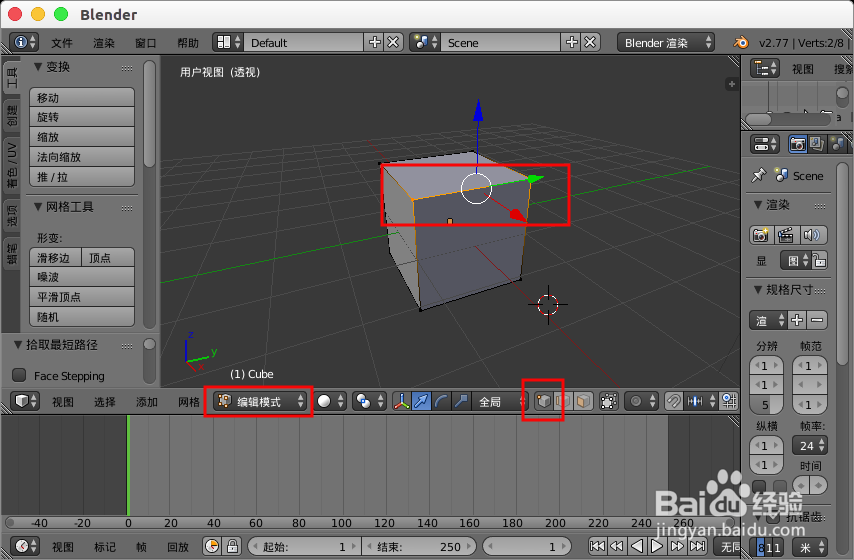Add a new scene next to Scene field
This screenshot has height=560, width=854.
pos(571,42)
